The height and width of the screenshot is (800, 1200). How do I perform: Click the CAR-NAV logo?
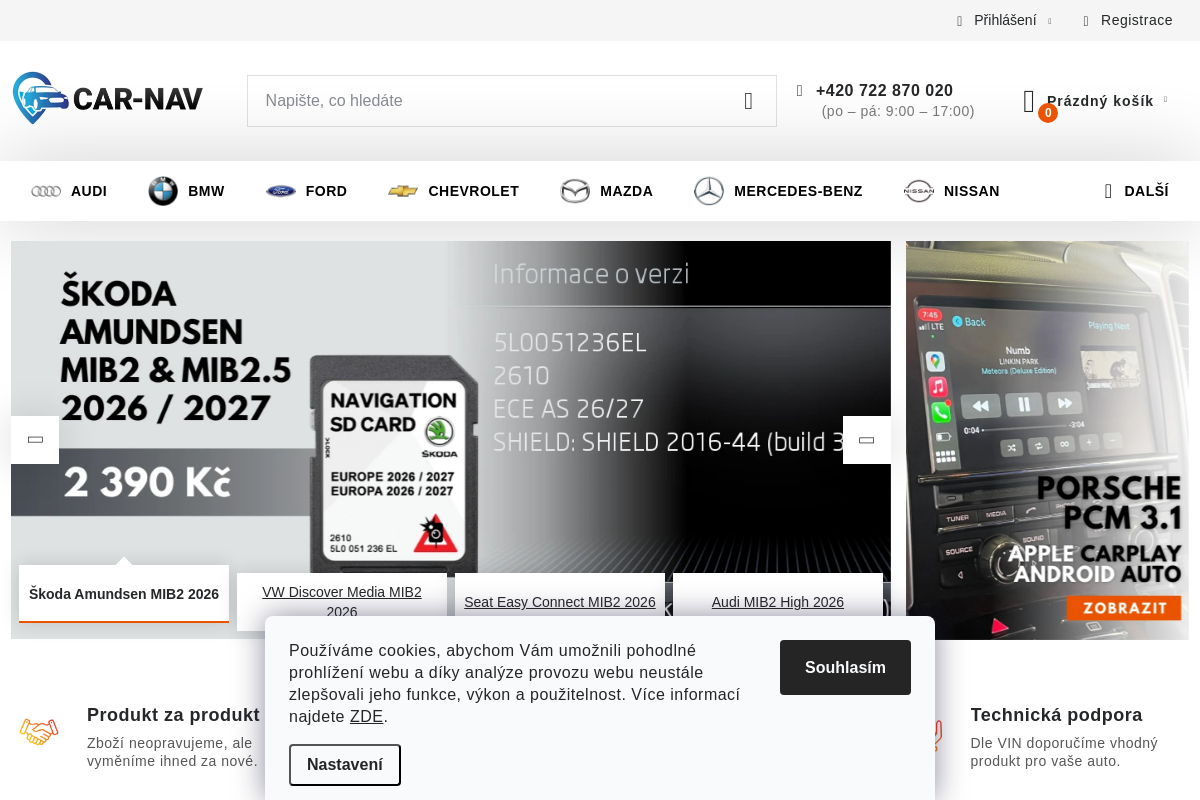pos(108,98)
